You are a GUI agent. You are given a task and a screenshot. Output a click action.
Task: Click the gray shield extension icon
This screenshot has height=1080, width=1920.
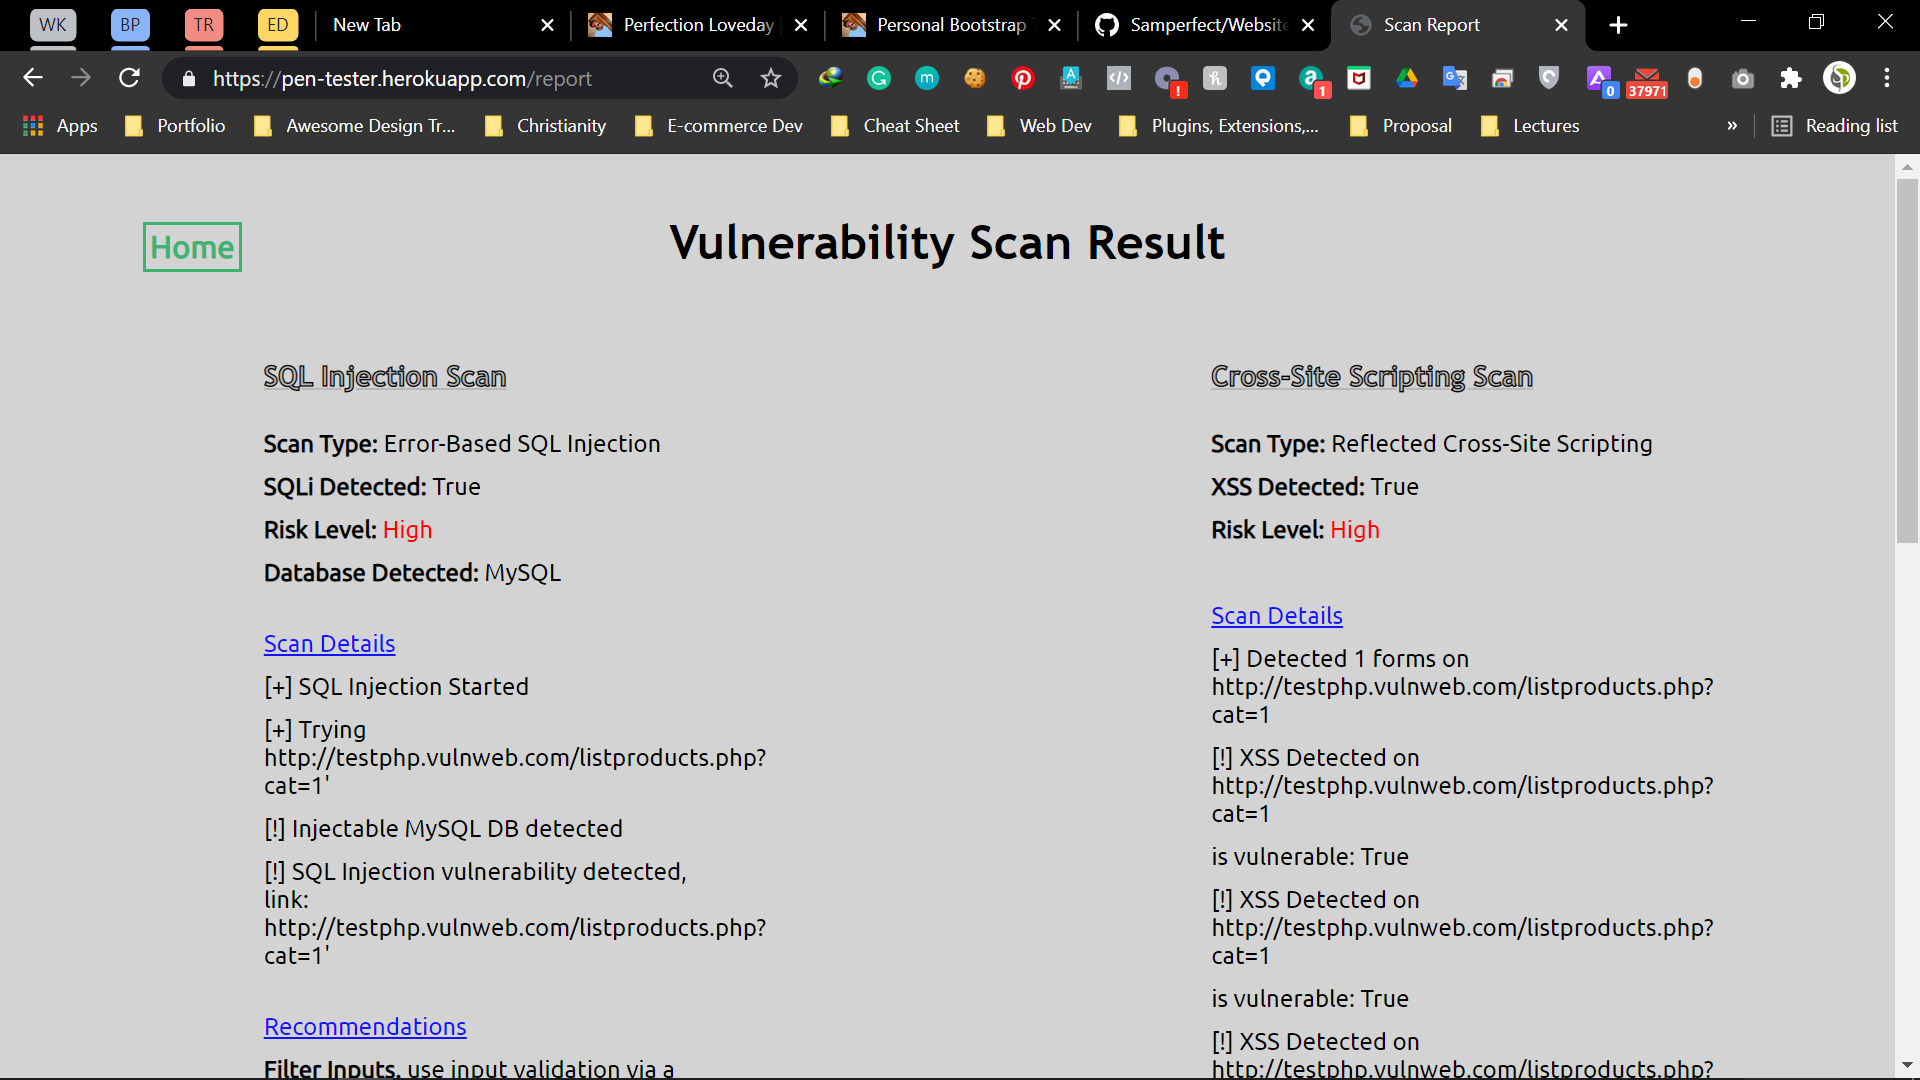click(1549, 78)
